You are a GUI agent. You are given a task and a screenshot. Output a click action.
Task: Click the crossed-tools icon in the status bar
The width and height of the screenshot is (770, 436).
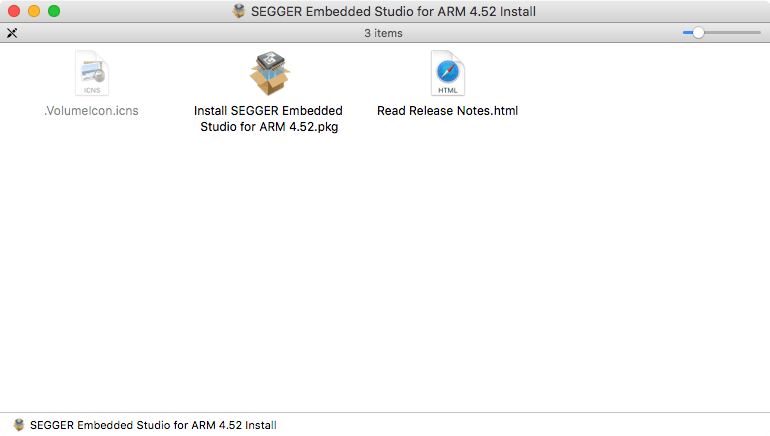tap(12, 33)
